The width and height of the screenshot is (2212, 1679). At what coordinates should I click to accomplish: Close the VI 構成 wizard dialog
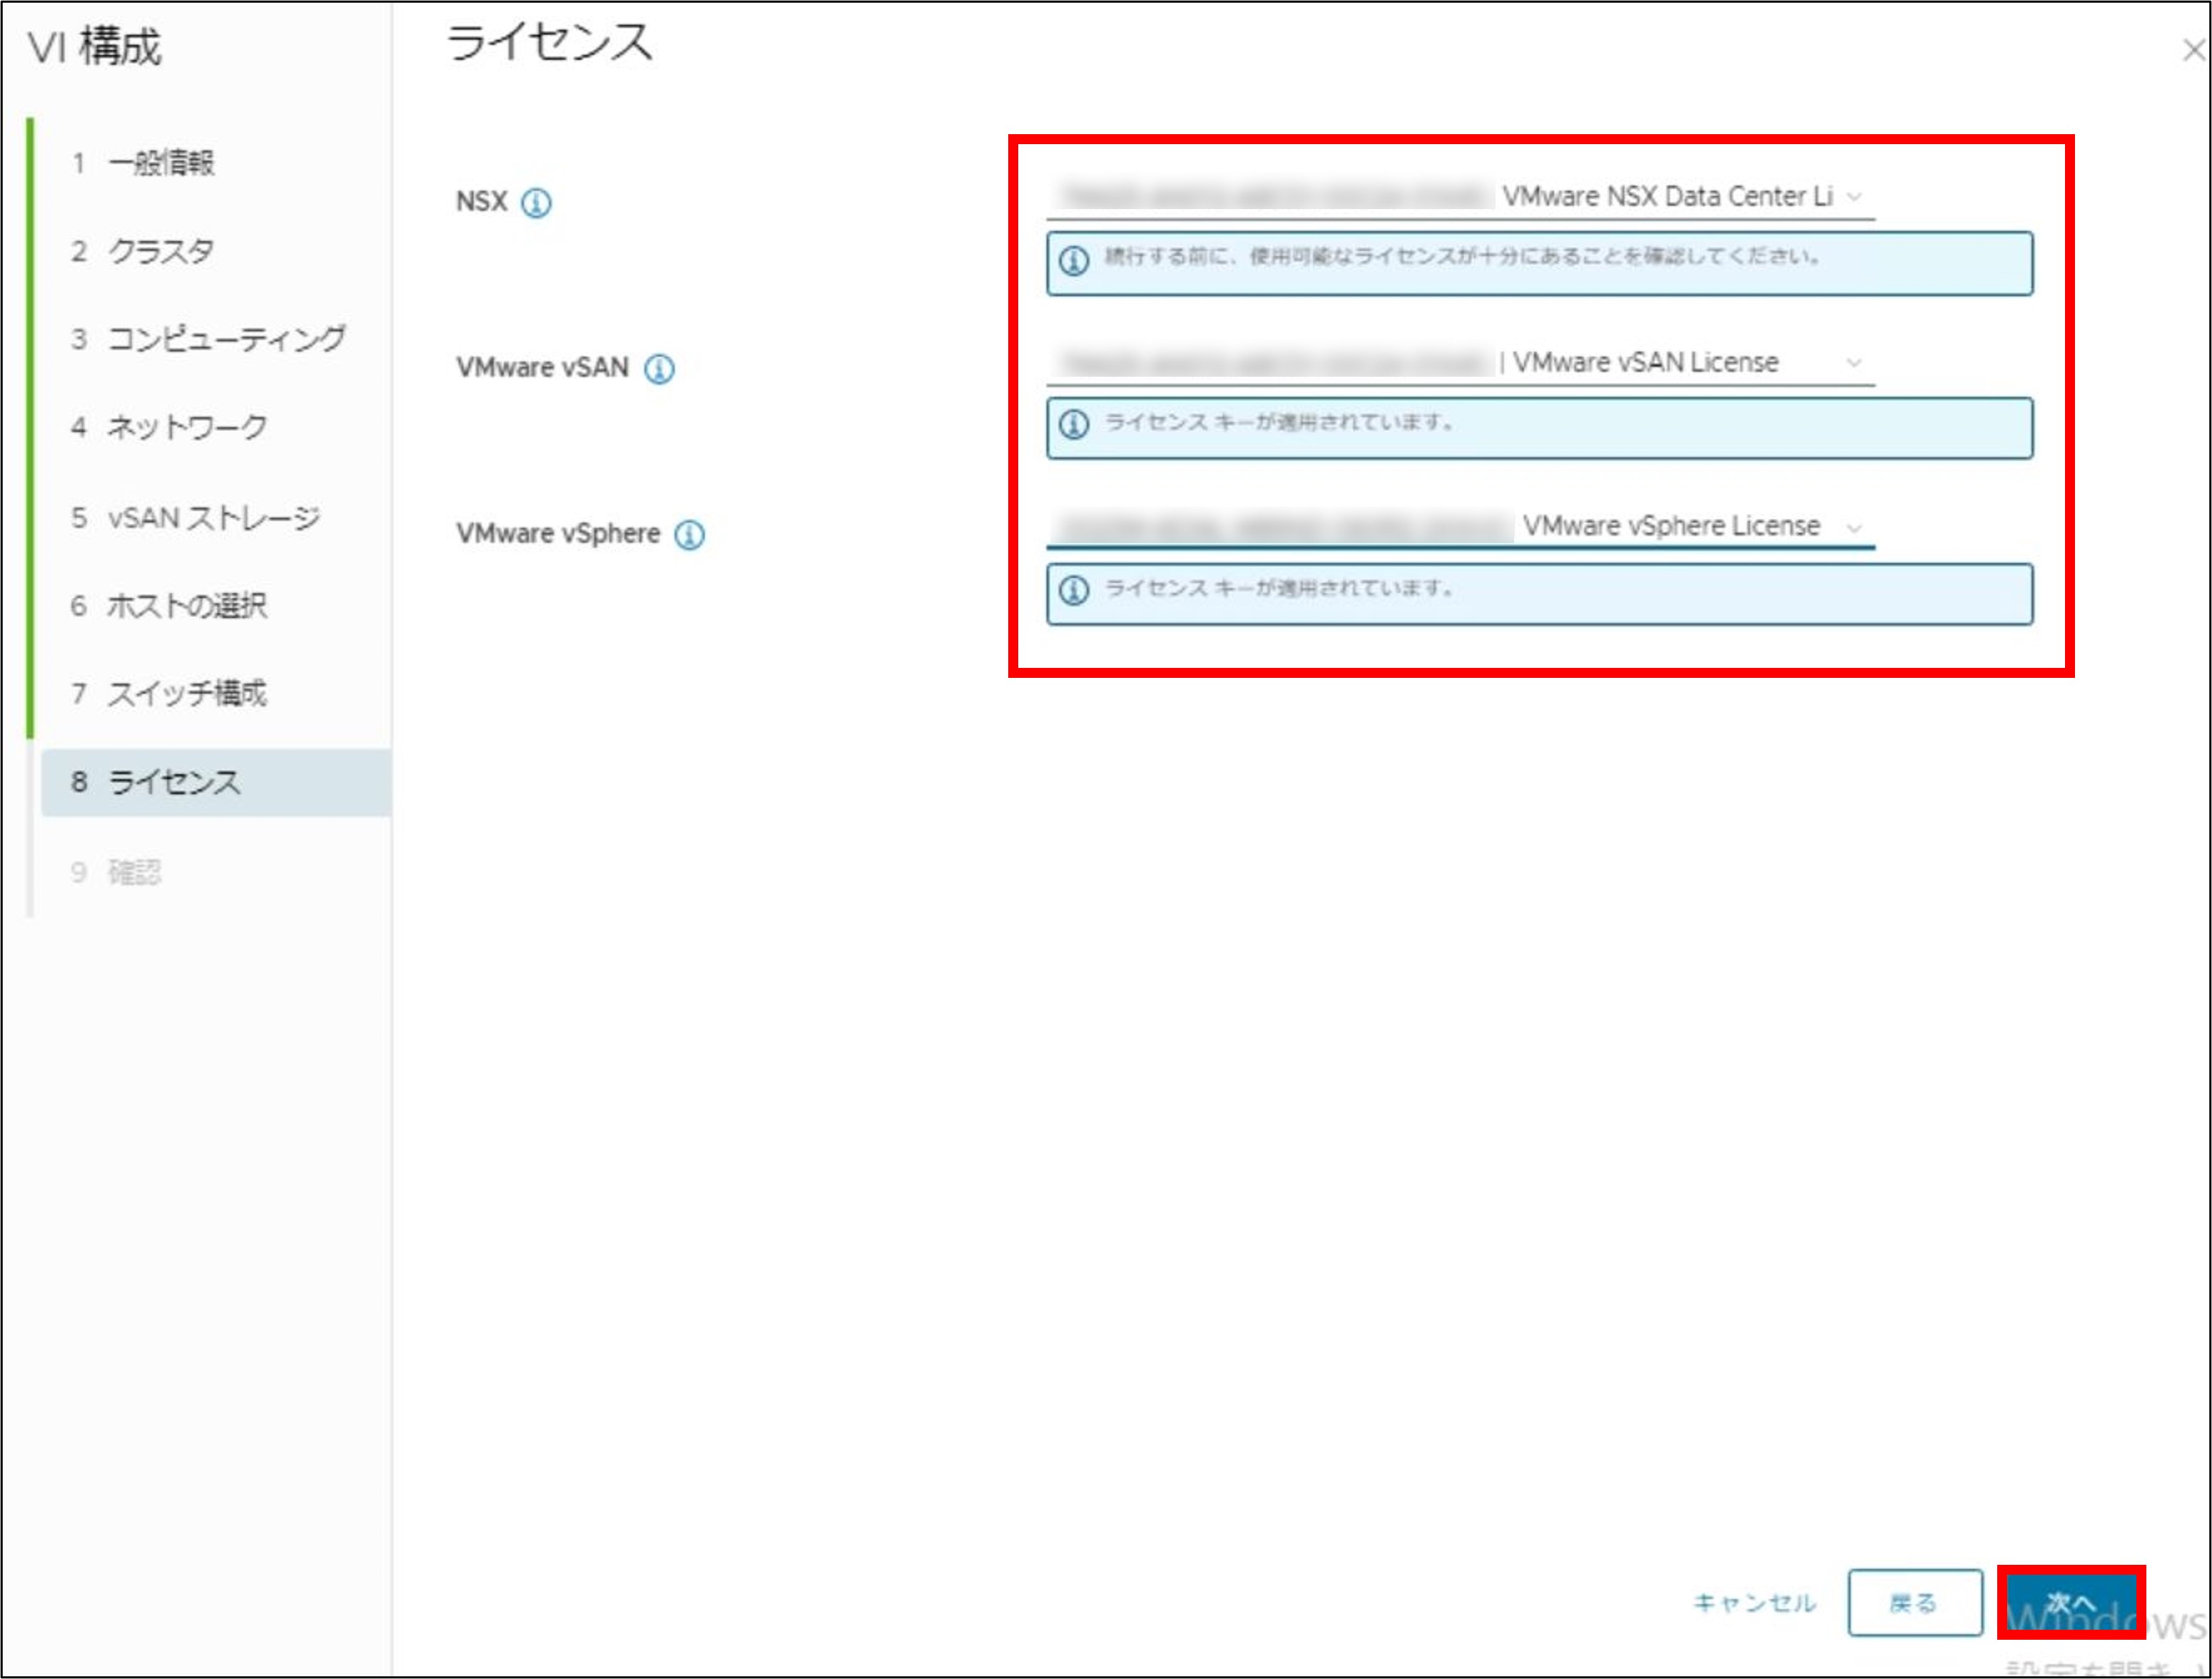[2194, 50]
